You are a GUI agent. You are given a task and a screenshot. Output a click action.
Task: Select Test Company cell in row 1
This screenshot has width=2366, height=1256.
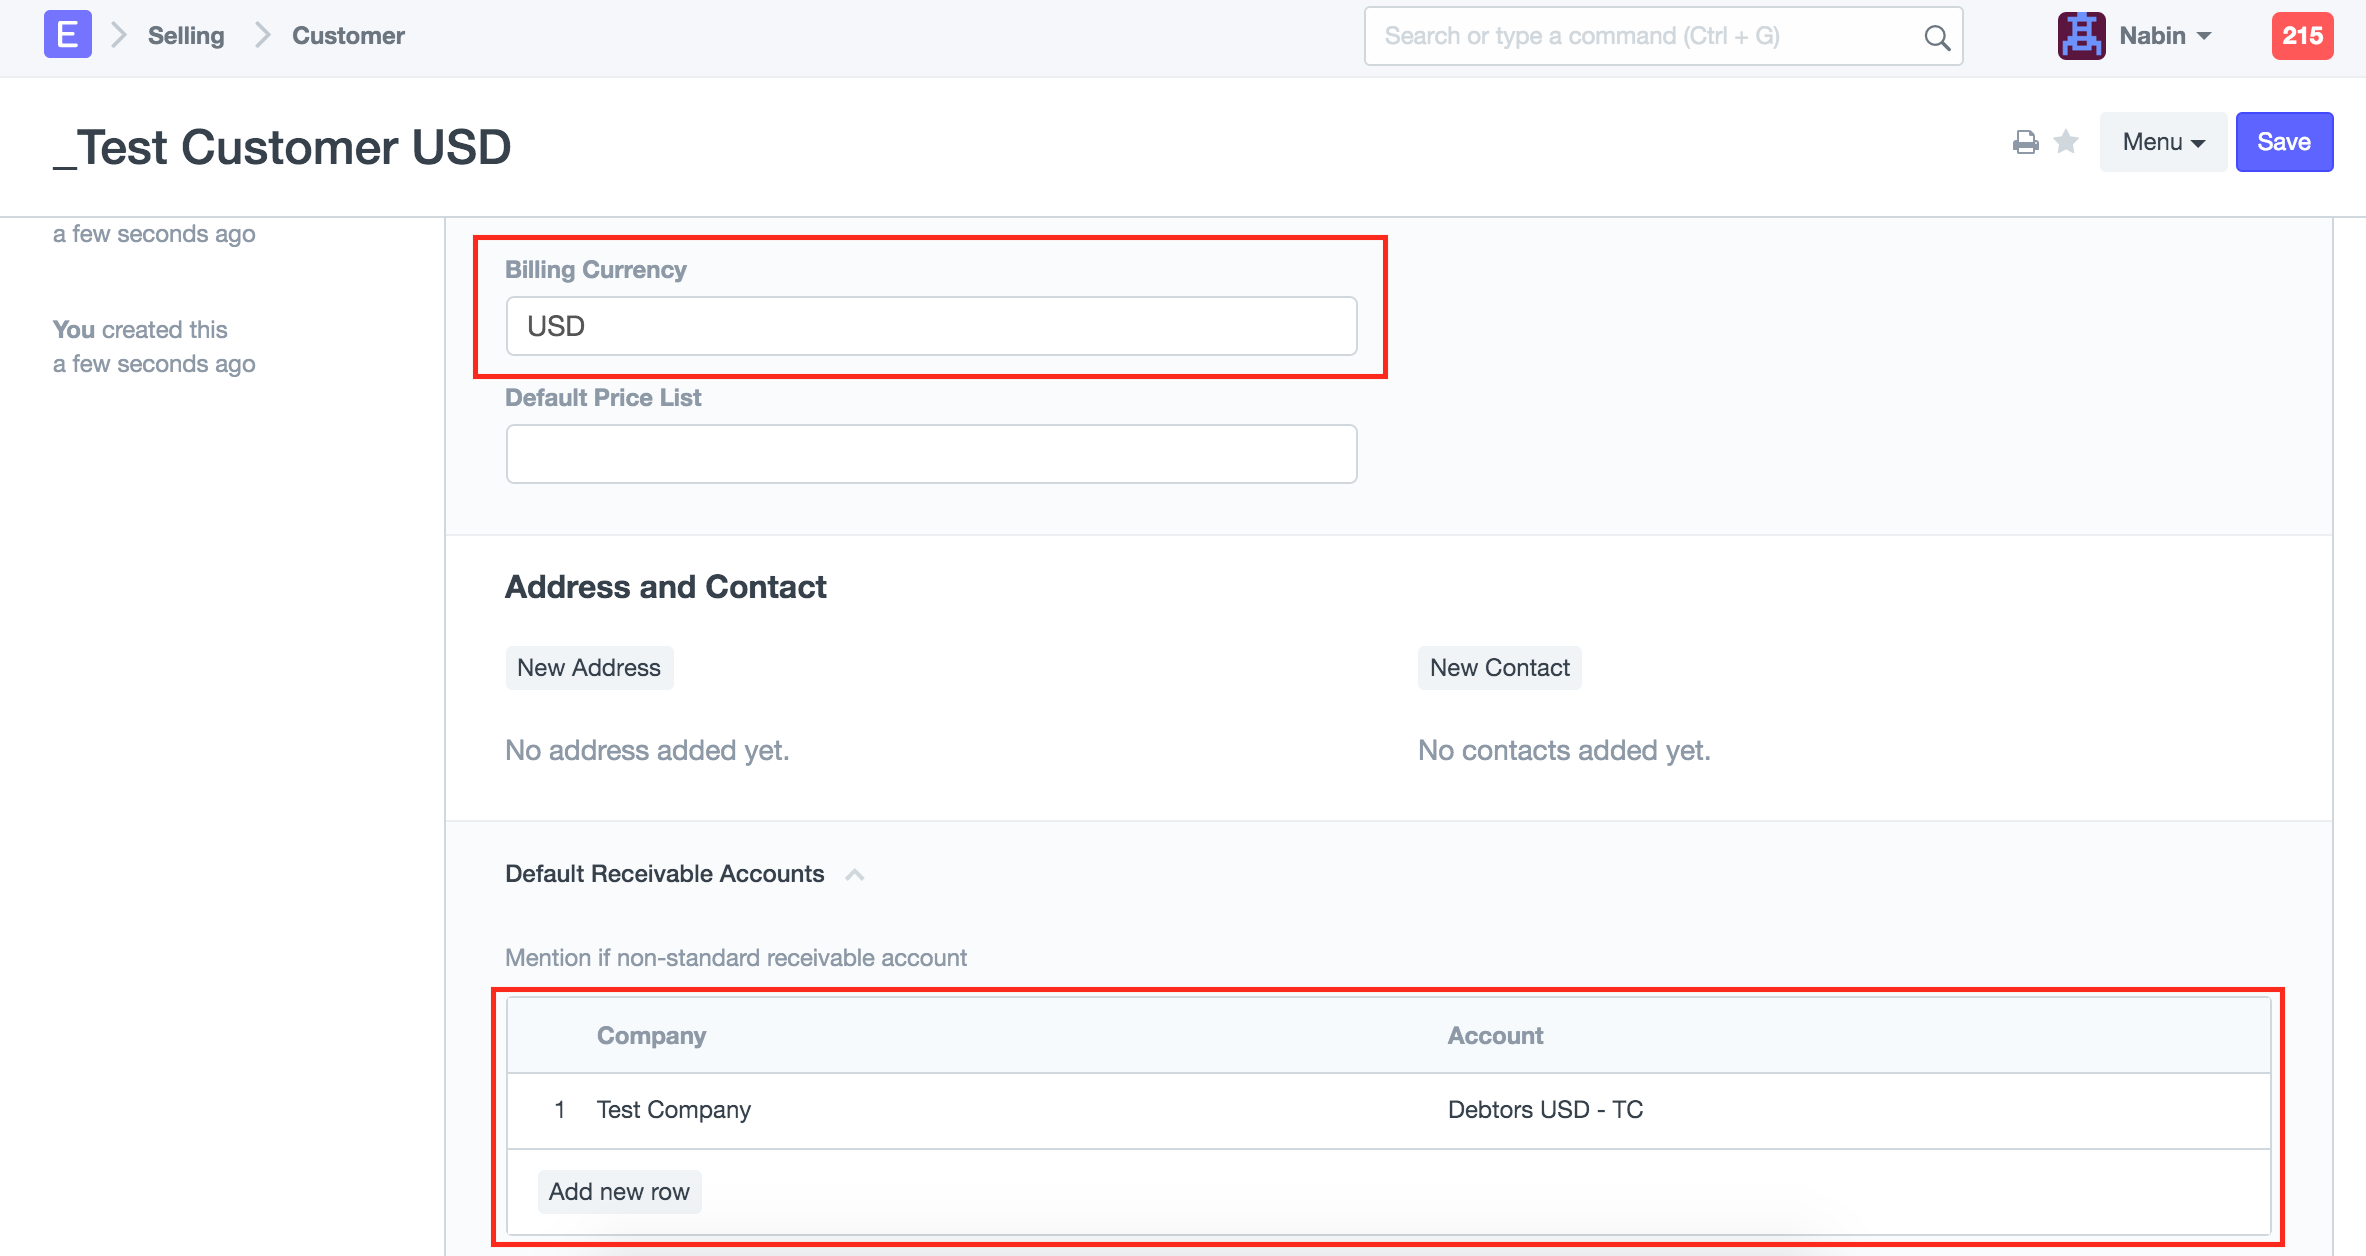pos(674,1110)
